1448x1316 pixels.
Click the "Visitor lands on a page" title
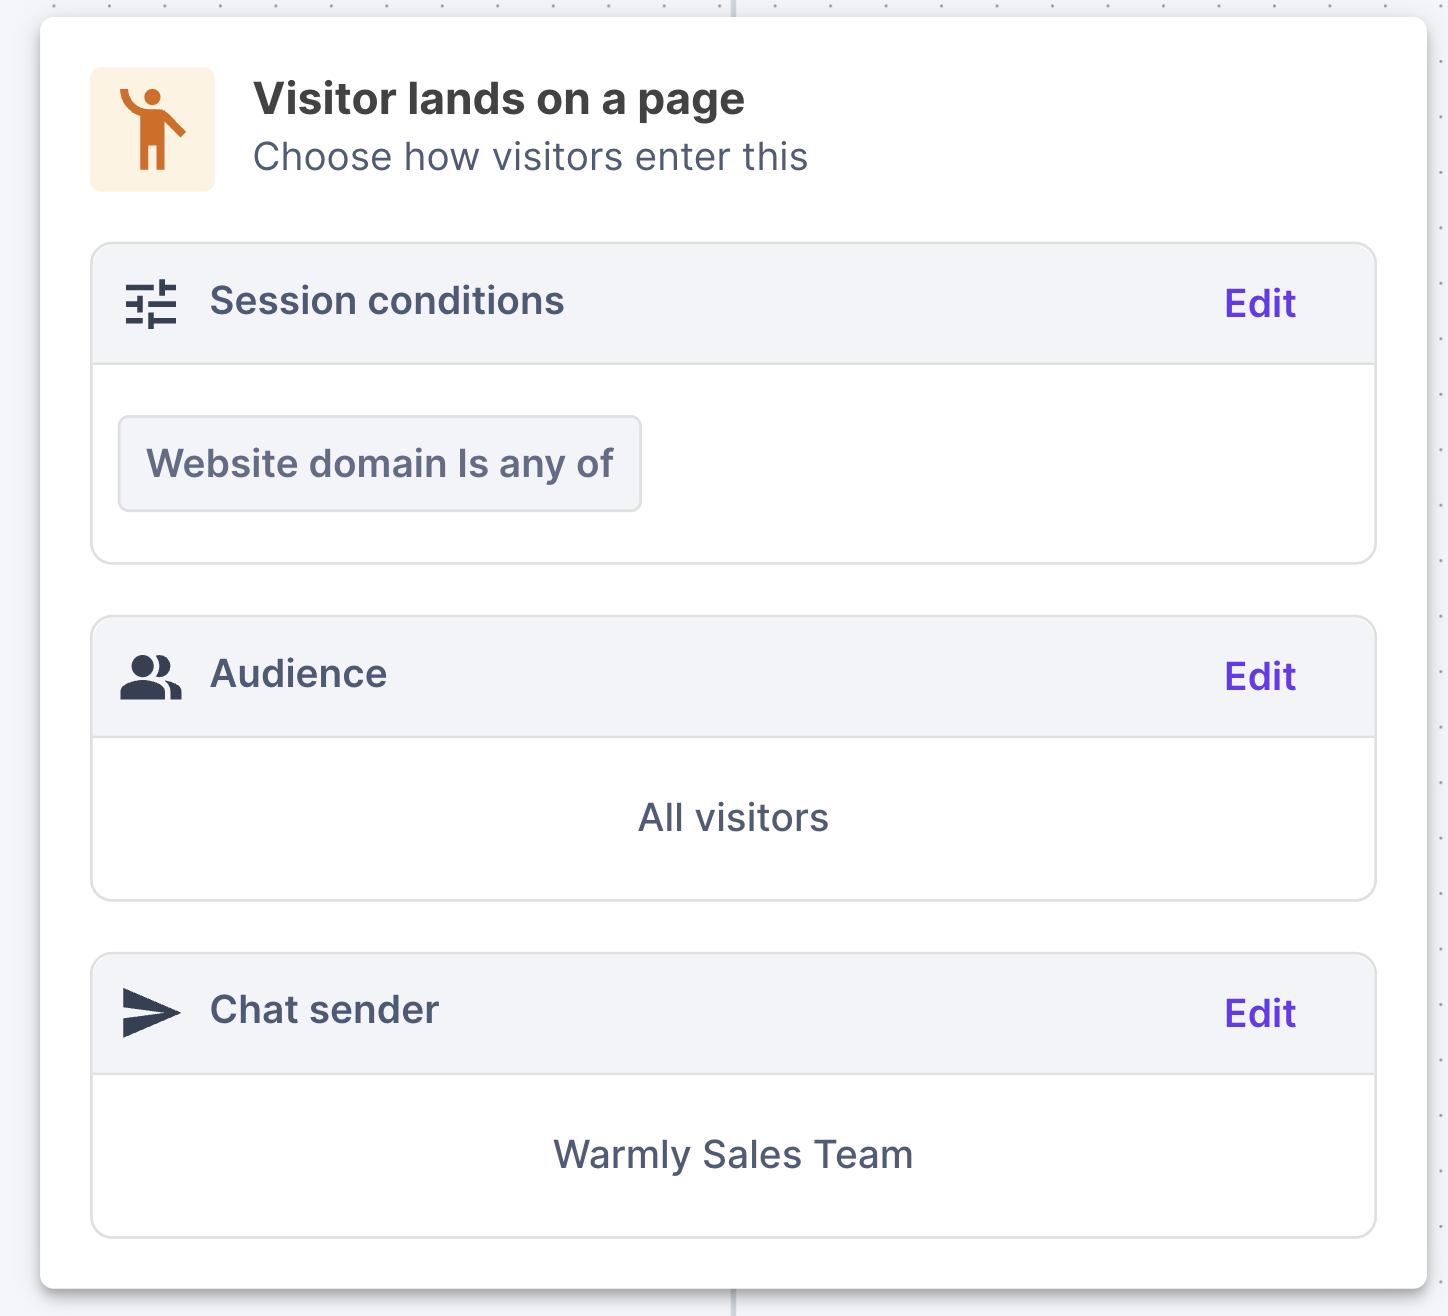(498, 99)
